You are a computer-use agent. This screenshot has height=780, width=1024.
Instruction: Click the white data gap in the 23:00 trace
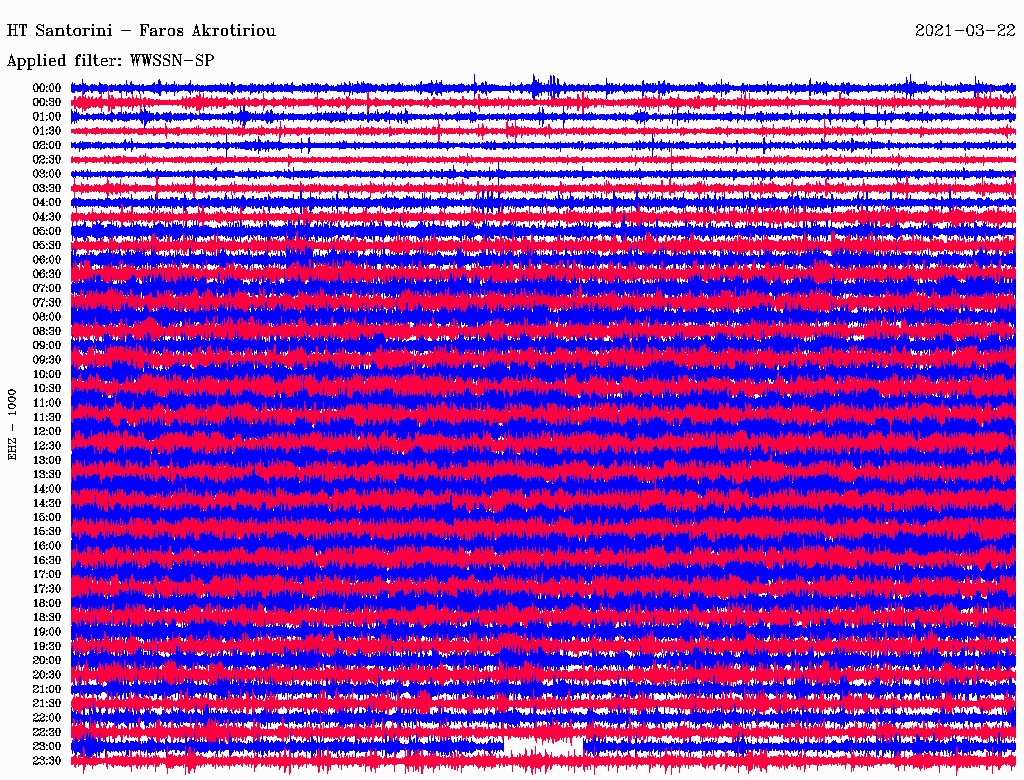(543, 747)
